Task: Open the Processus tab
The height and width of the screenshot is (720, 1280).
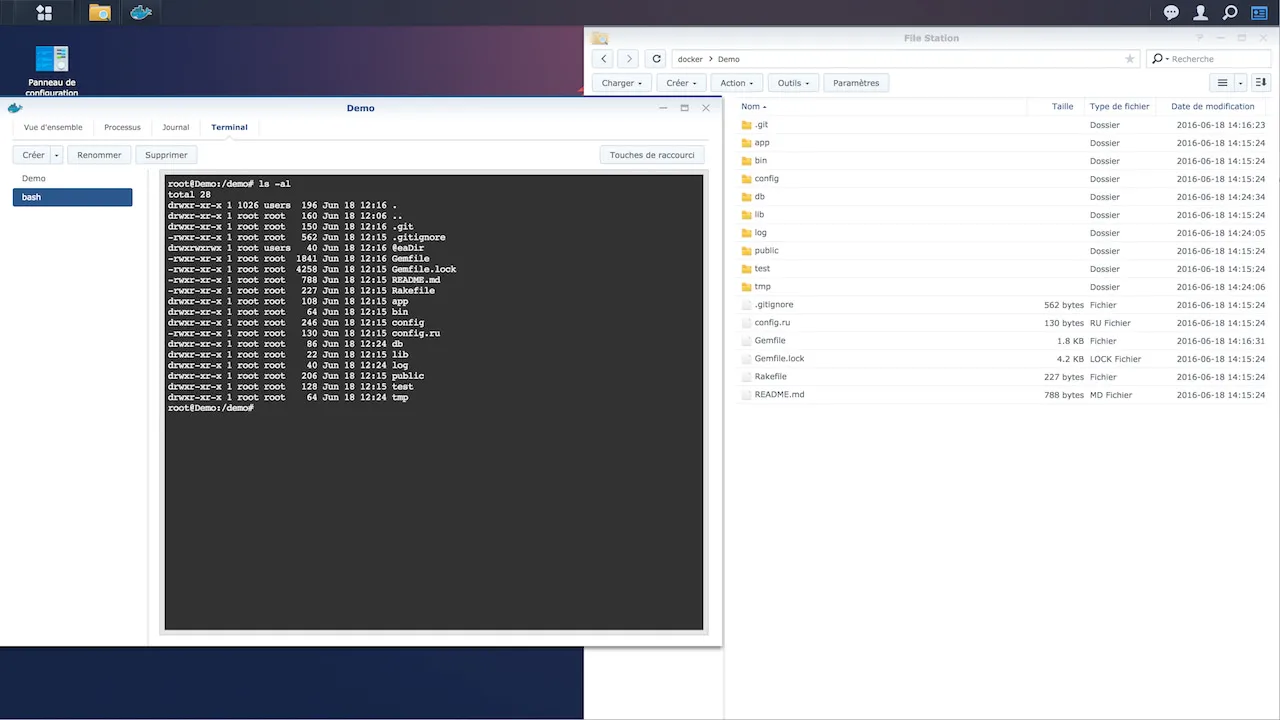Action: click(122, 127)
